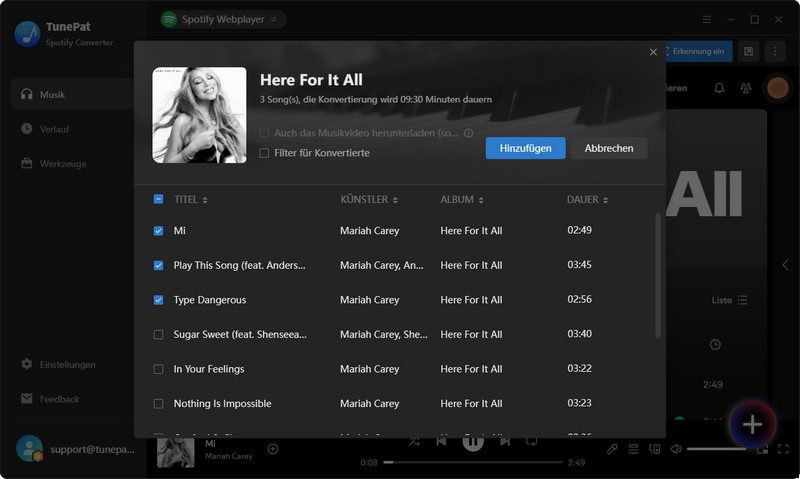Click the Mariah Carey artist in Mi row
The image size is (800, 479).
pyautogui.click(x=369, y=231)
